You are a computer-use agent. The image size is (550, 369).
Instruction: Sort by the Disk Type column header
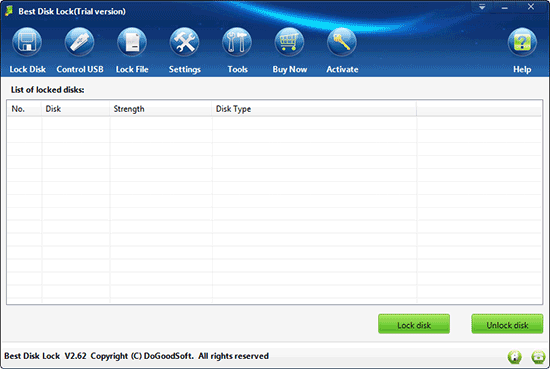(x=314, y=109)
